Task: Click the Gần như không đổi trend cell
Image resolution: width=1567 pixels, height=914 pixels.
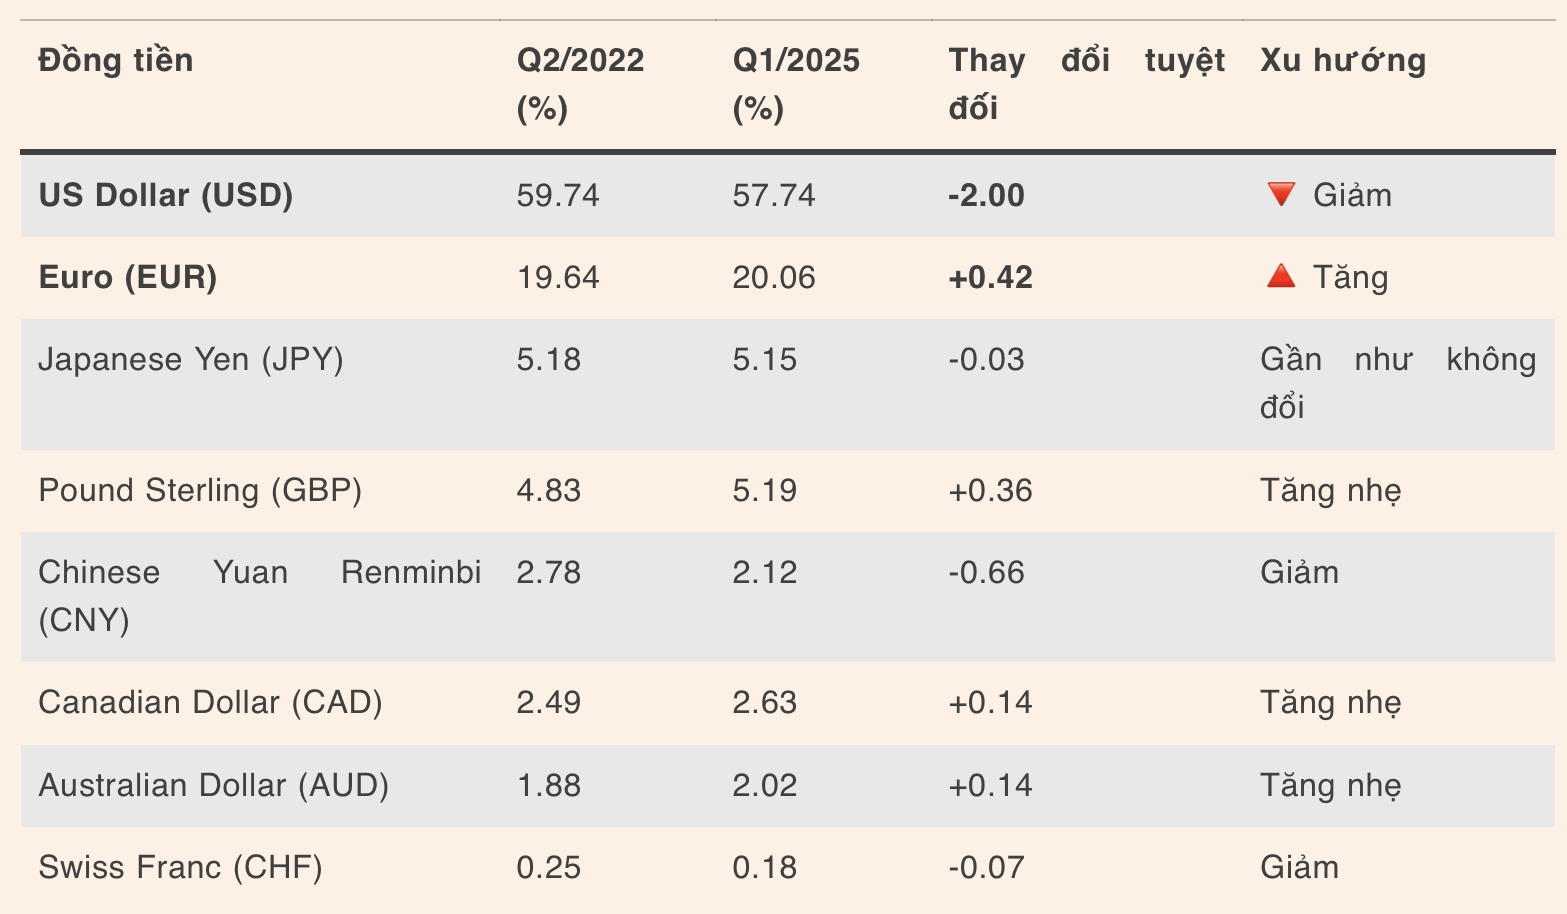Action: click(1397, 383)
